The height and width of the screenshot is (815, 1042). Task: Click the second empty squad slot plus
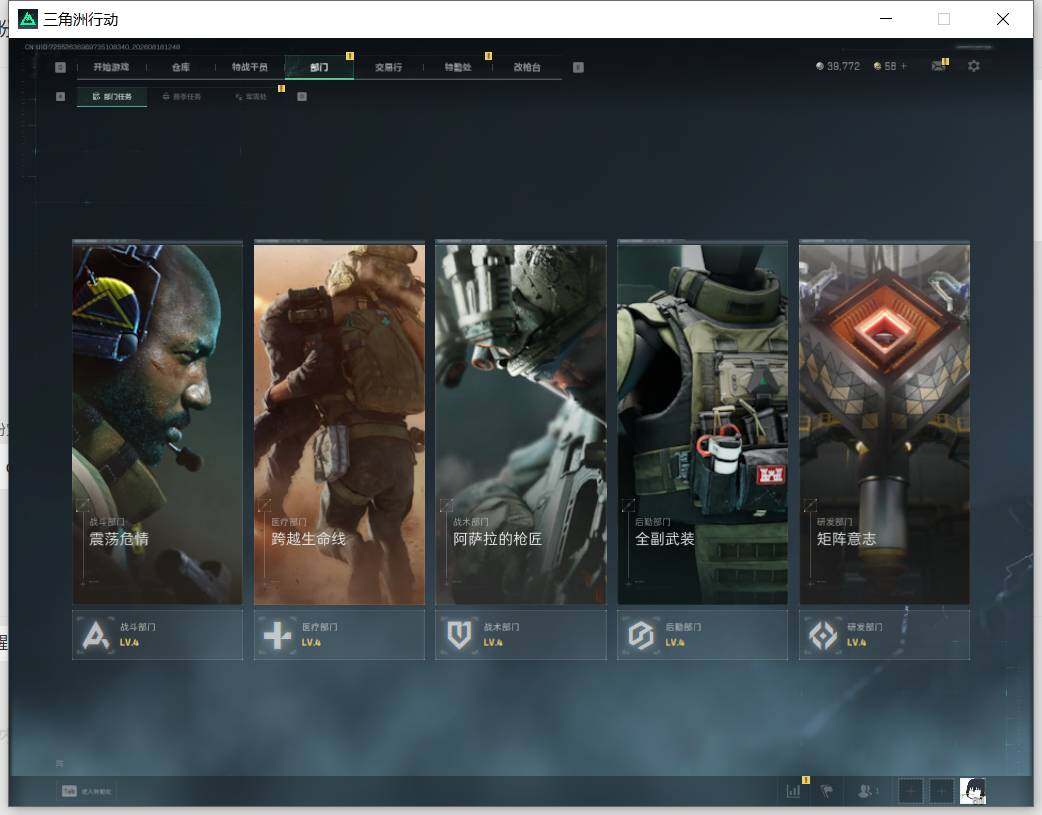[x=941, y=791]
